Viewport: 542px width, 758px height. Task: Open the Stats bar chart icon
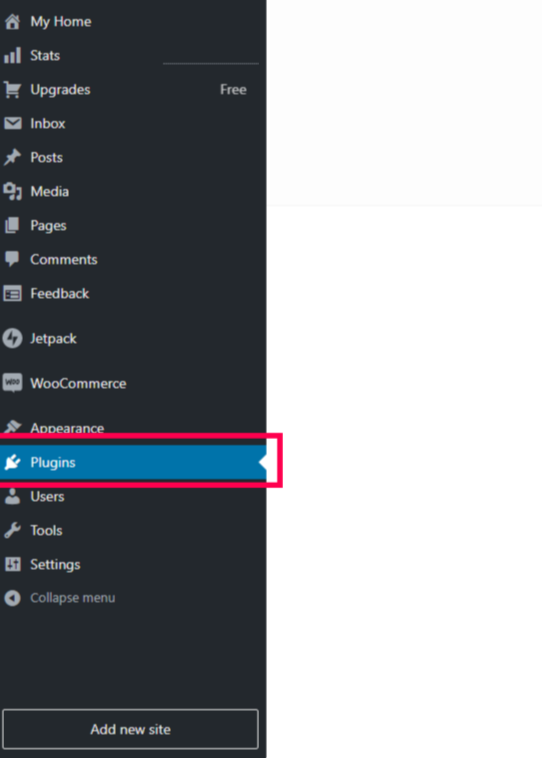(x=13, y=56)
